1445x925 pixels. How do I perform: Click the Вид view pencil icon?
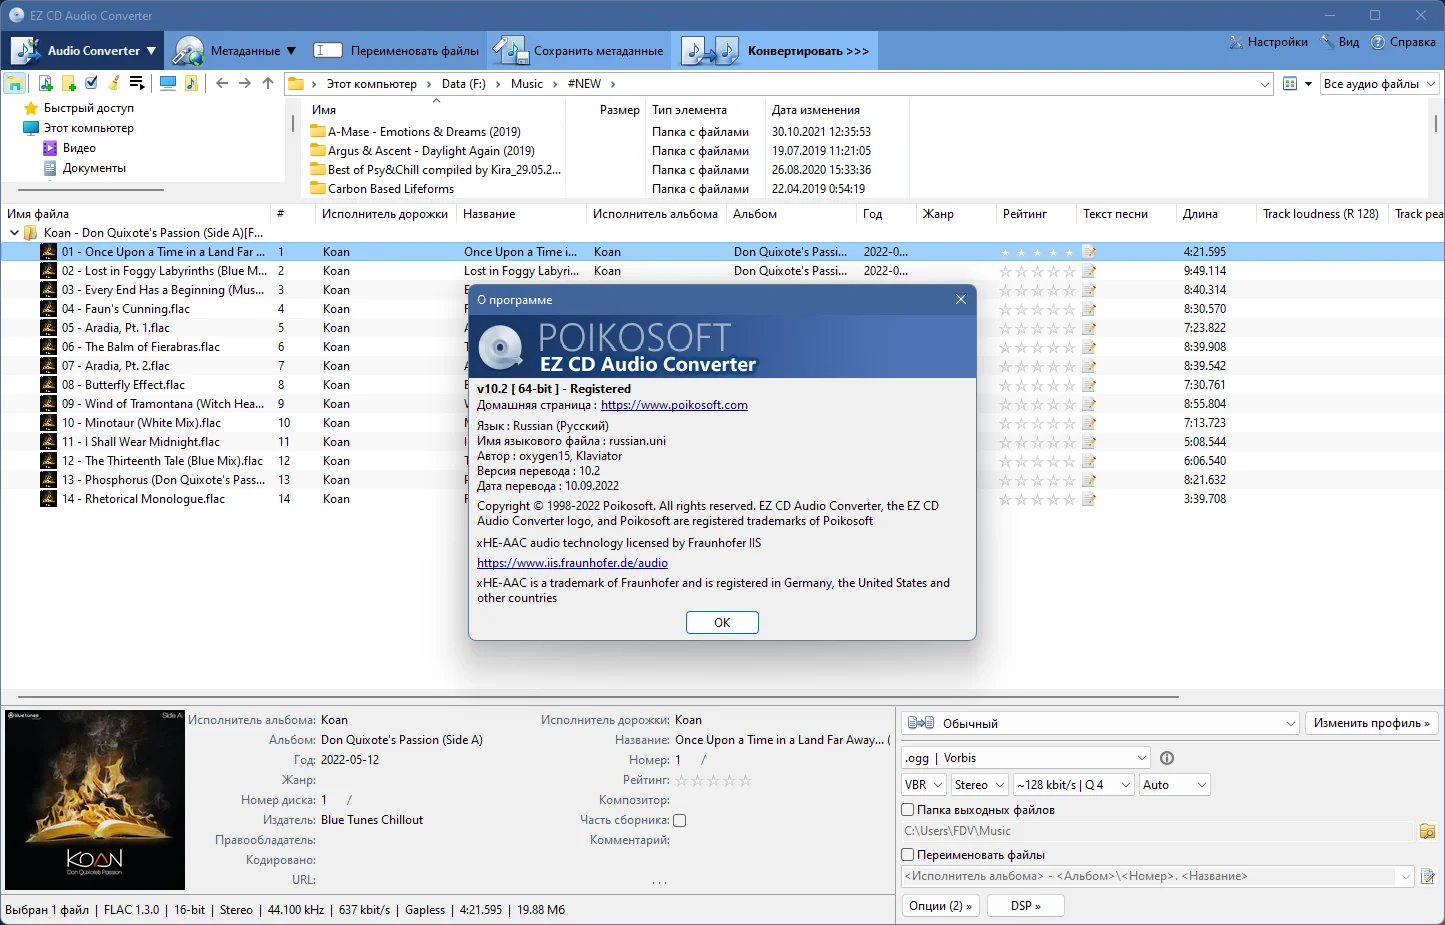click(1327, 42)
